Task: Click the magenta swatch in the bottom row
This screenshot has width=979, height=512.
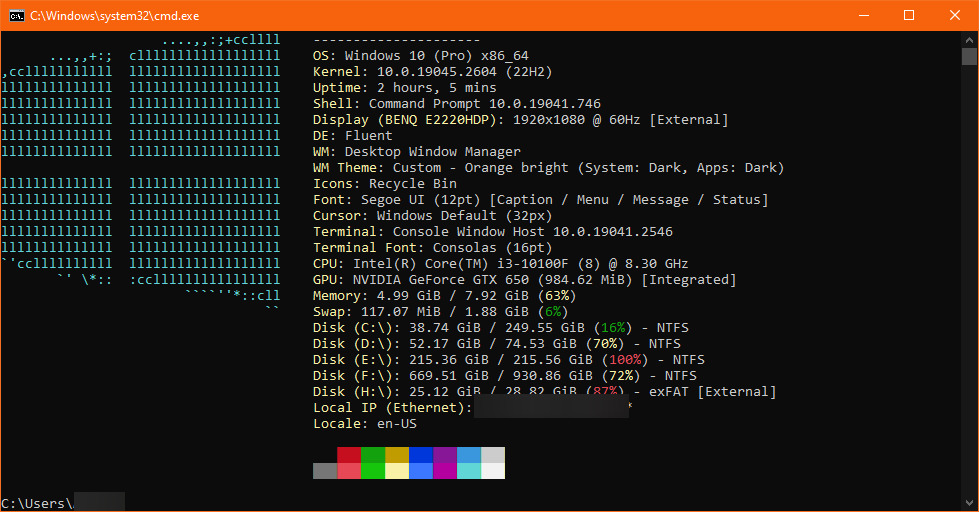Action: pyautogui.click(x=445, y=471)
